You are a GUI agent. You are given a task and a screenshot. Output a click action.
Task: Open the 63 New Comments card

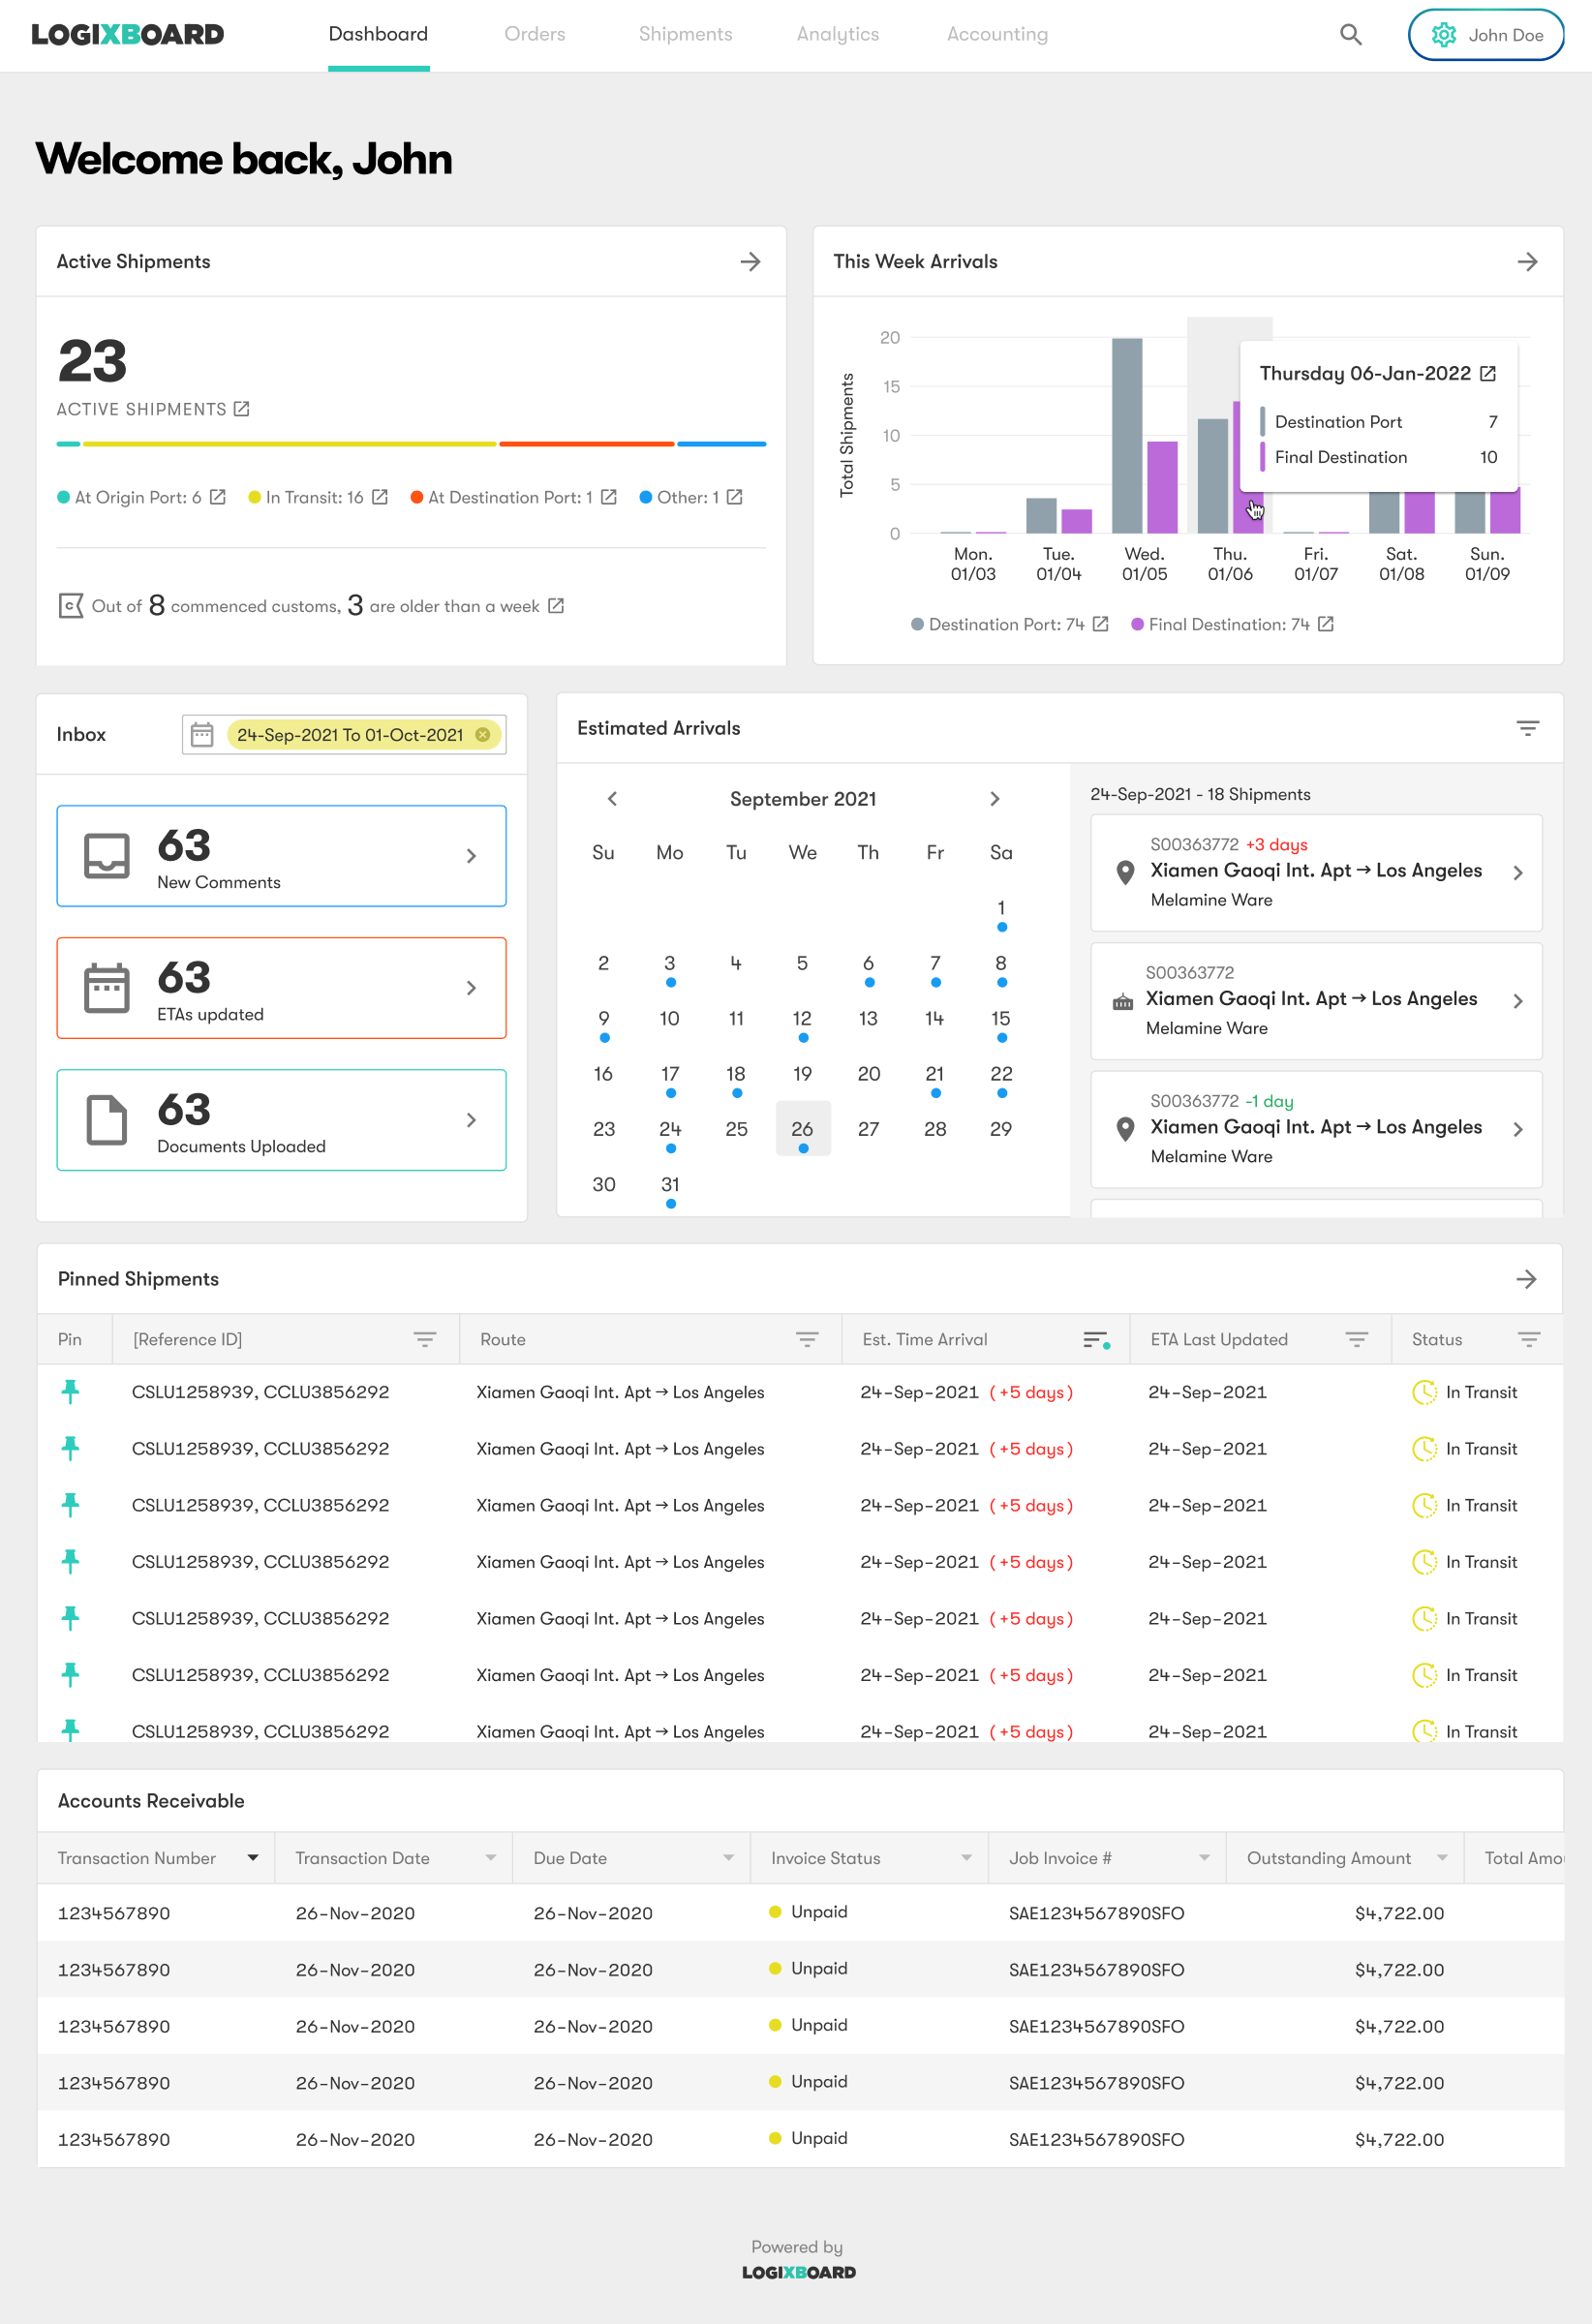pos(281,856)
